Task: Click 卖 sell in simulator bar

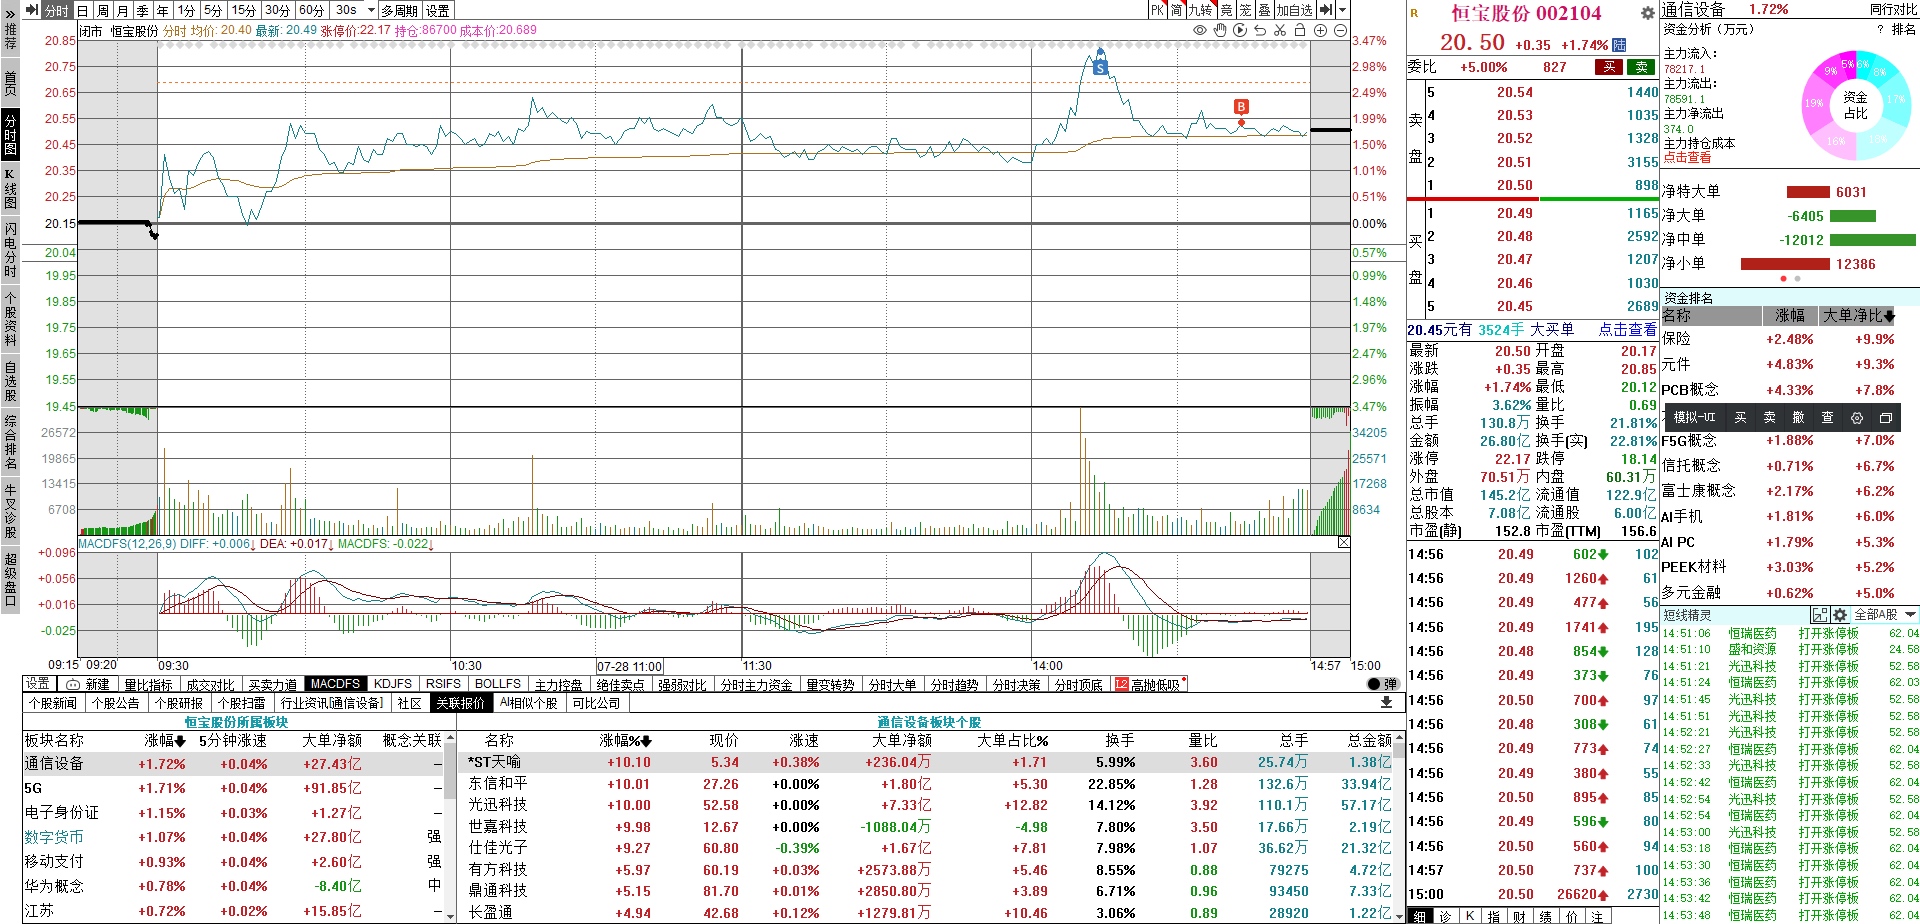Action: tap(1770, 418)
